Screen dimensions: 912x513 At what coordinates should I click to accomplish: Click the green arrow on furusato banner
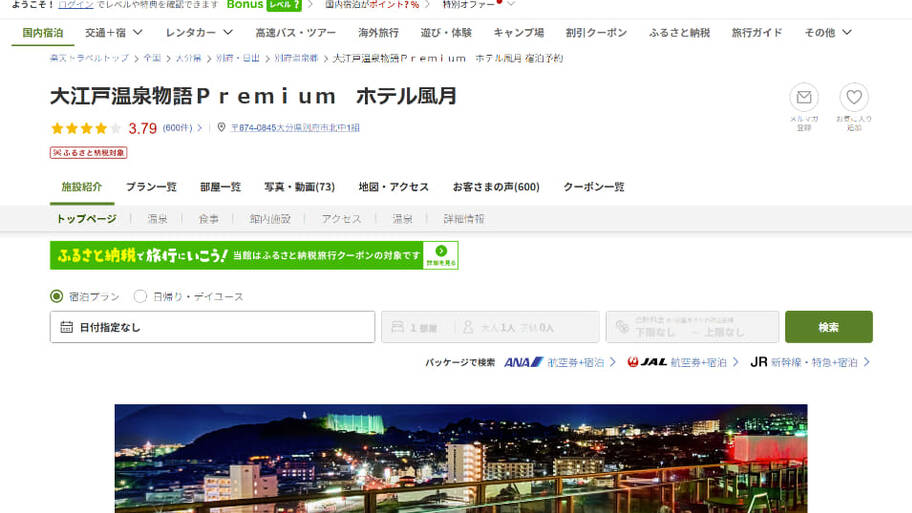pos(441,251)
